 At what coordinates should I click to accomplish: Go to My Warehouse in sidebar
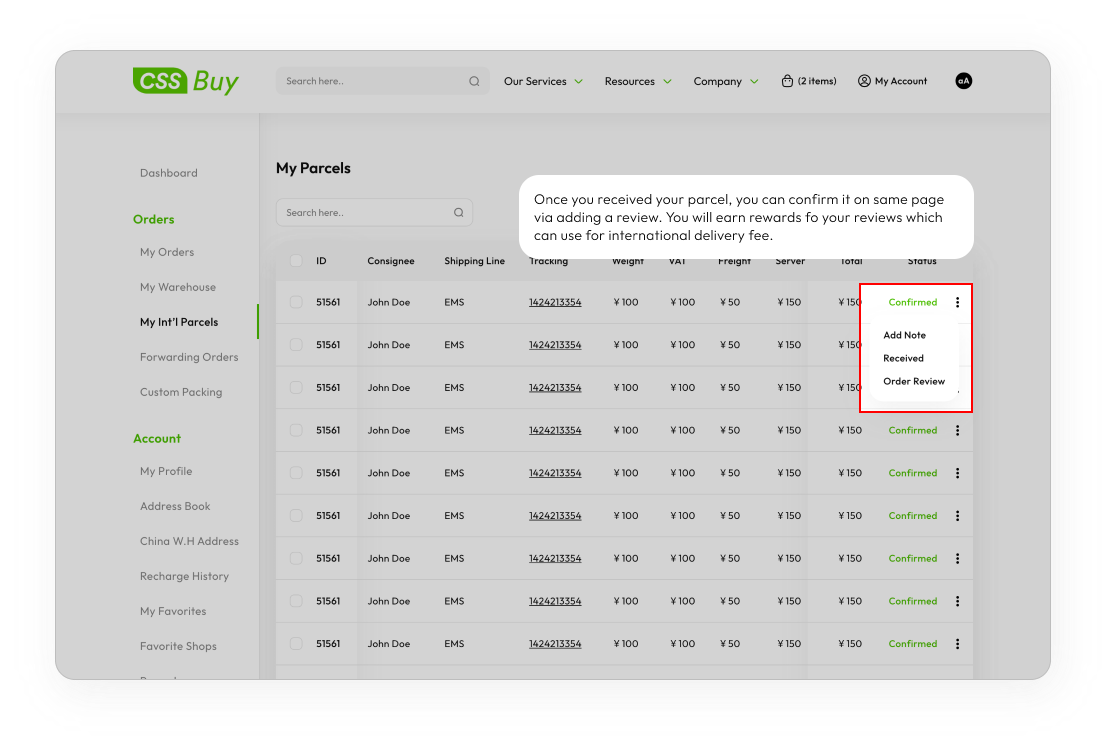coord(178,287)
